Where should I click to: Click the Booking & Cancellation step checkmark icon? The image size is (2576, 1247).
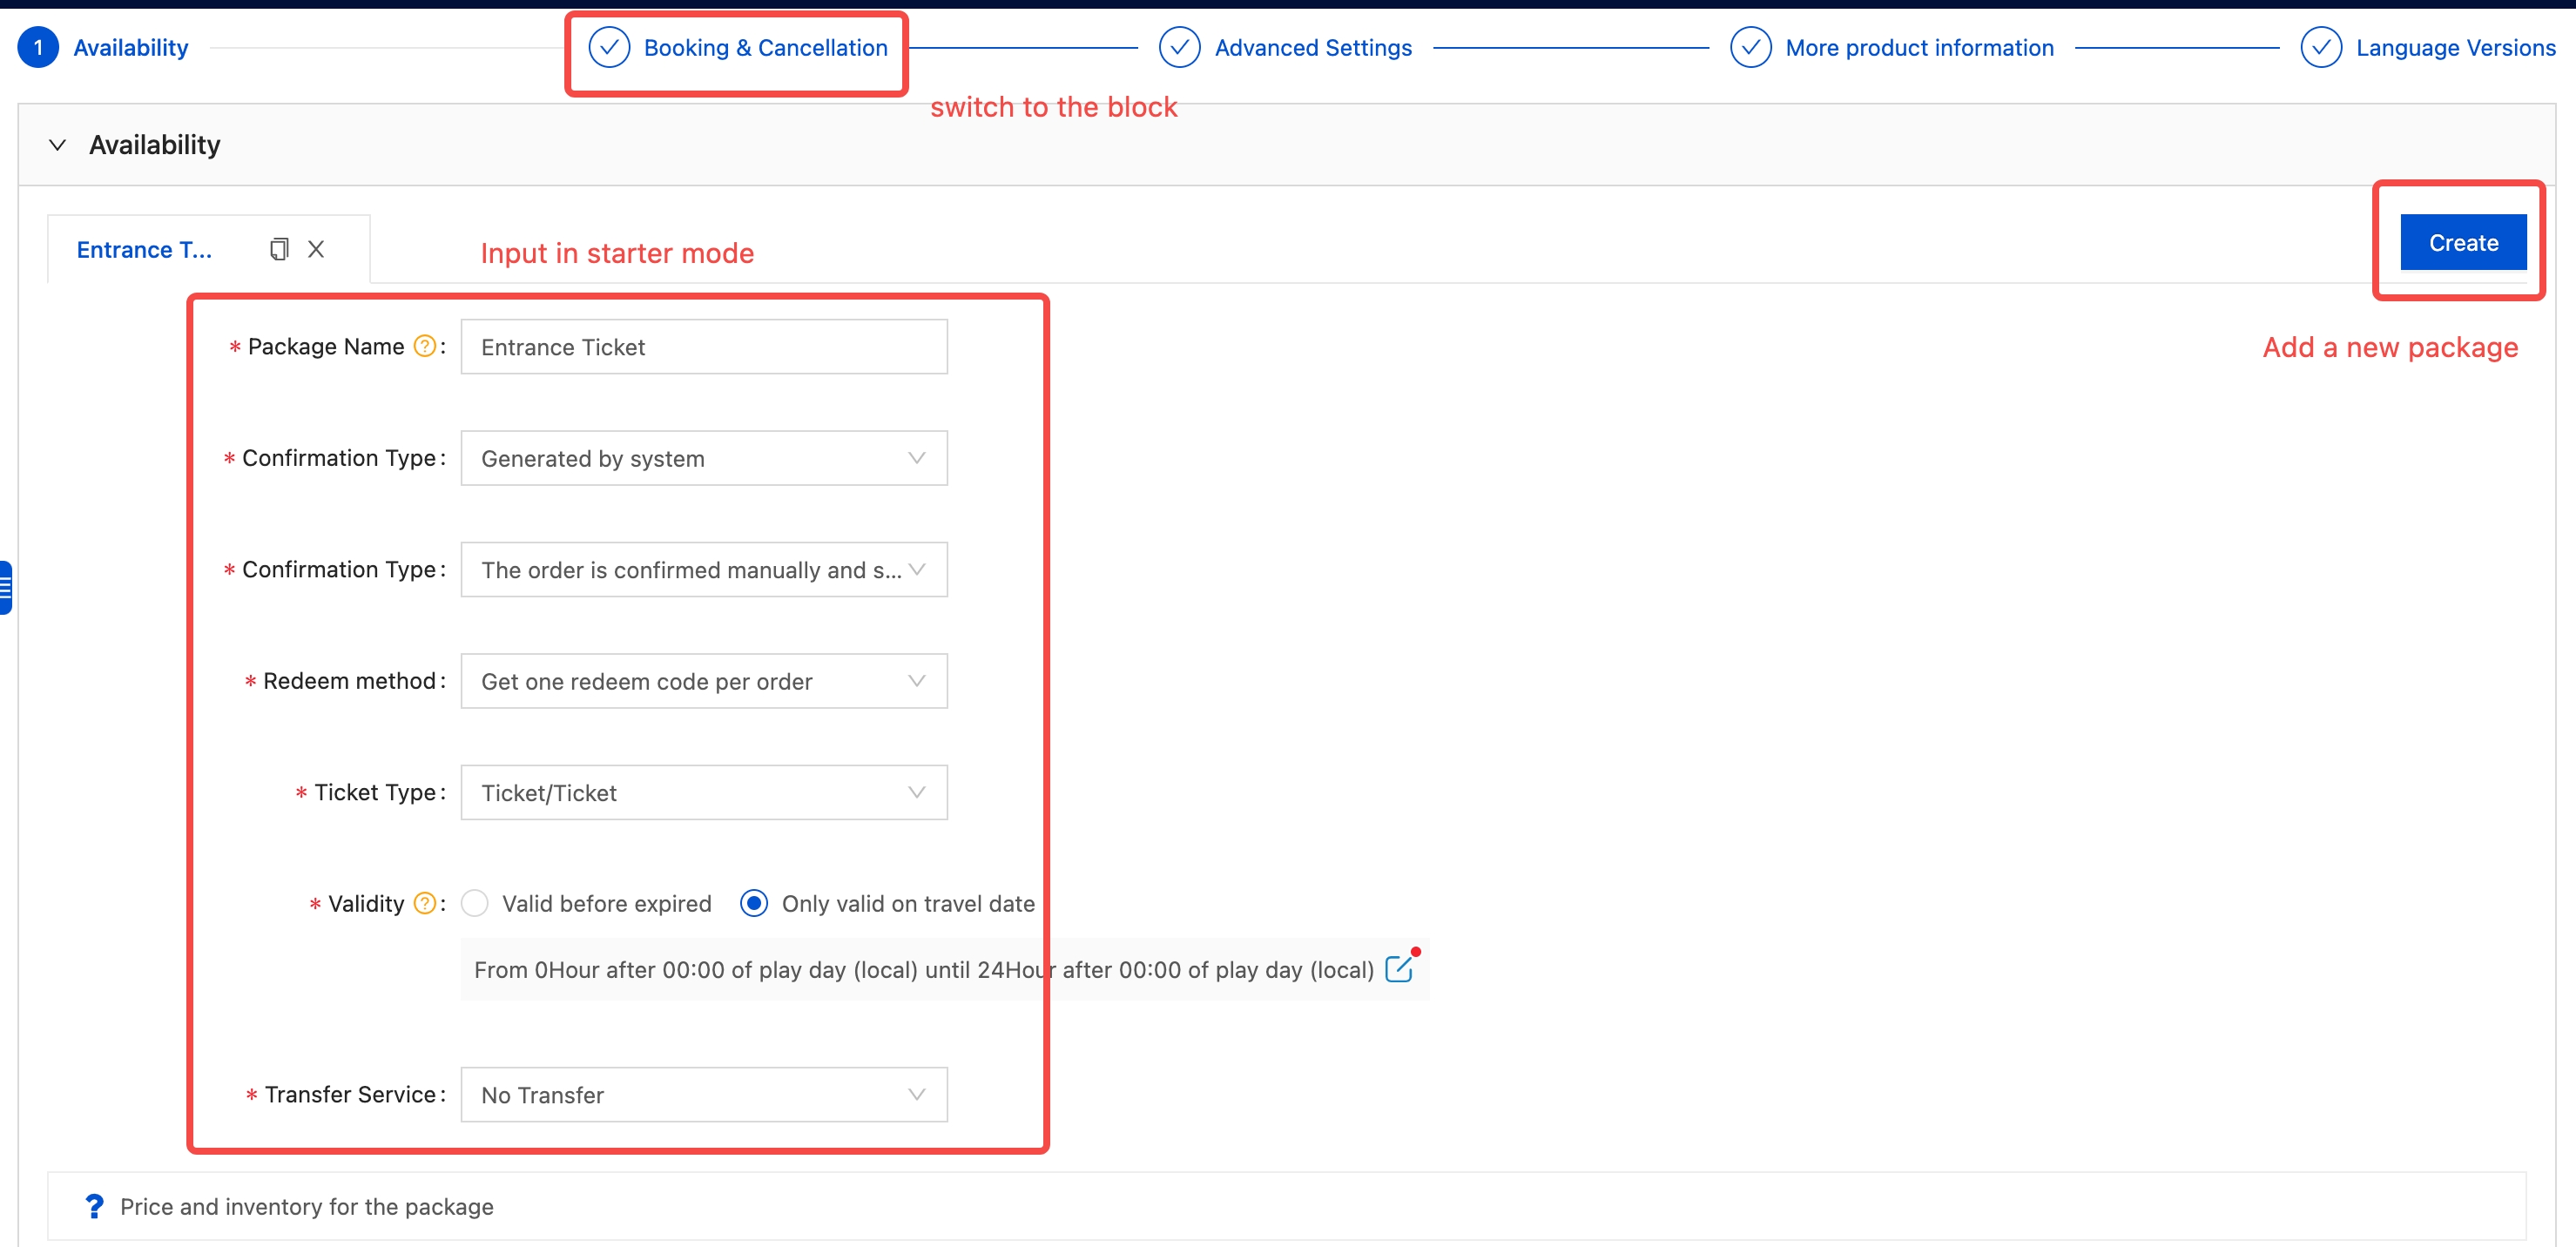tap(608, 47)
